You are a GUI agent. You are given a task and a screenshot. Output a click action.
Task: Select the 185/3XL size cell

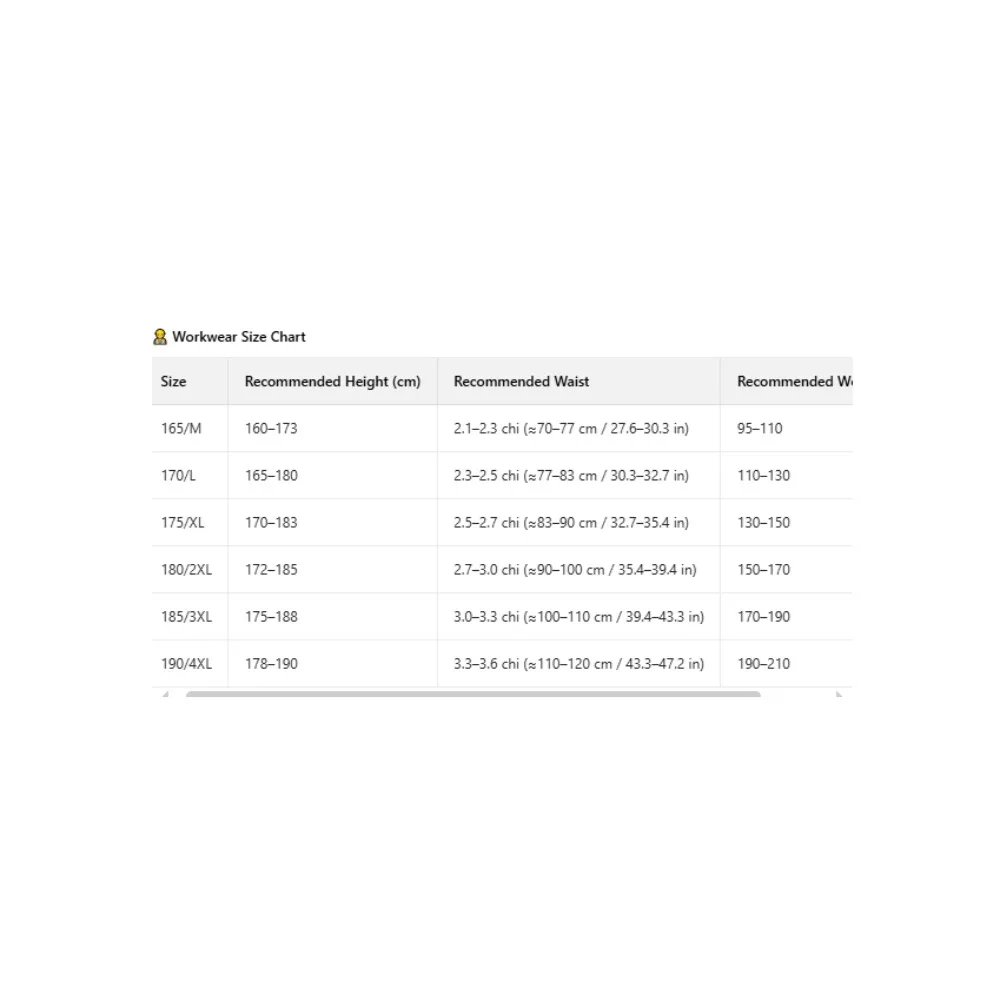186,616
